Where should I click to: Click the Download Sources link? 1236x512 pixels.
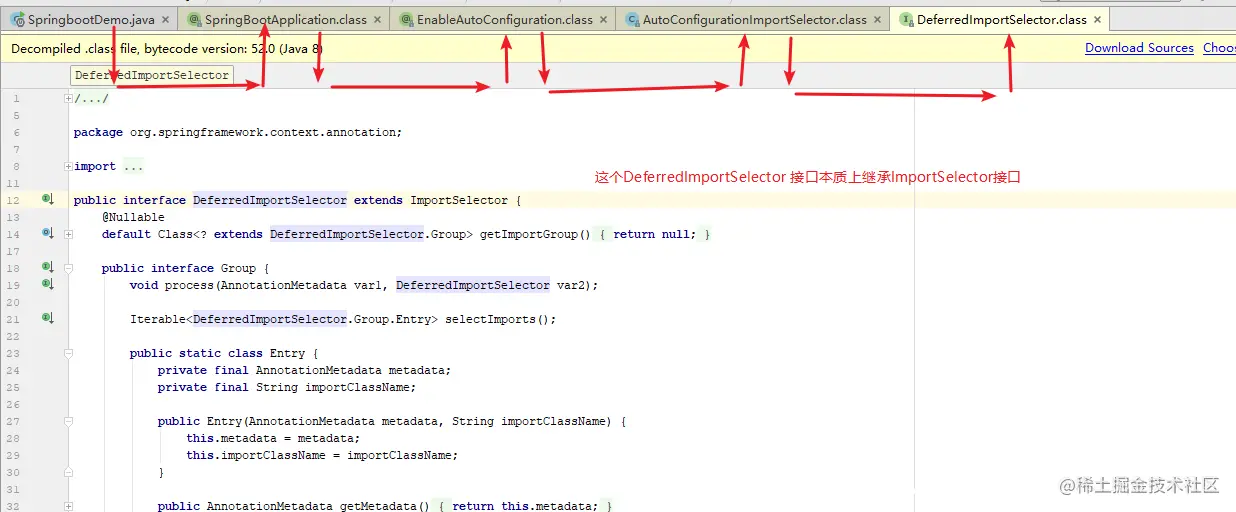click(x=1139, y=48)
